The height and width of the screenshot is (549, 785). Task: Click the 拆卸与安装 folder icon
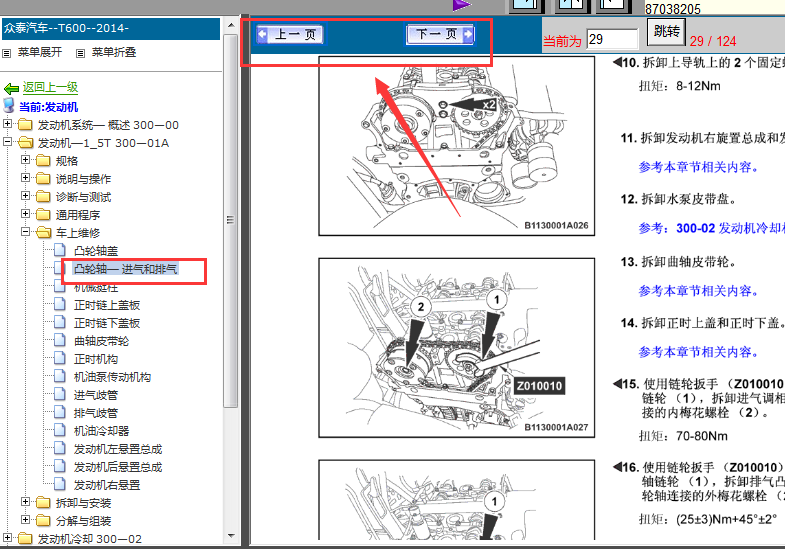(43, 502)
